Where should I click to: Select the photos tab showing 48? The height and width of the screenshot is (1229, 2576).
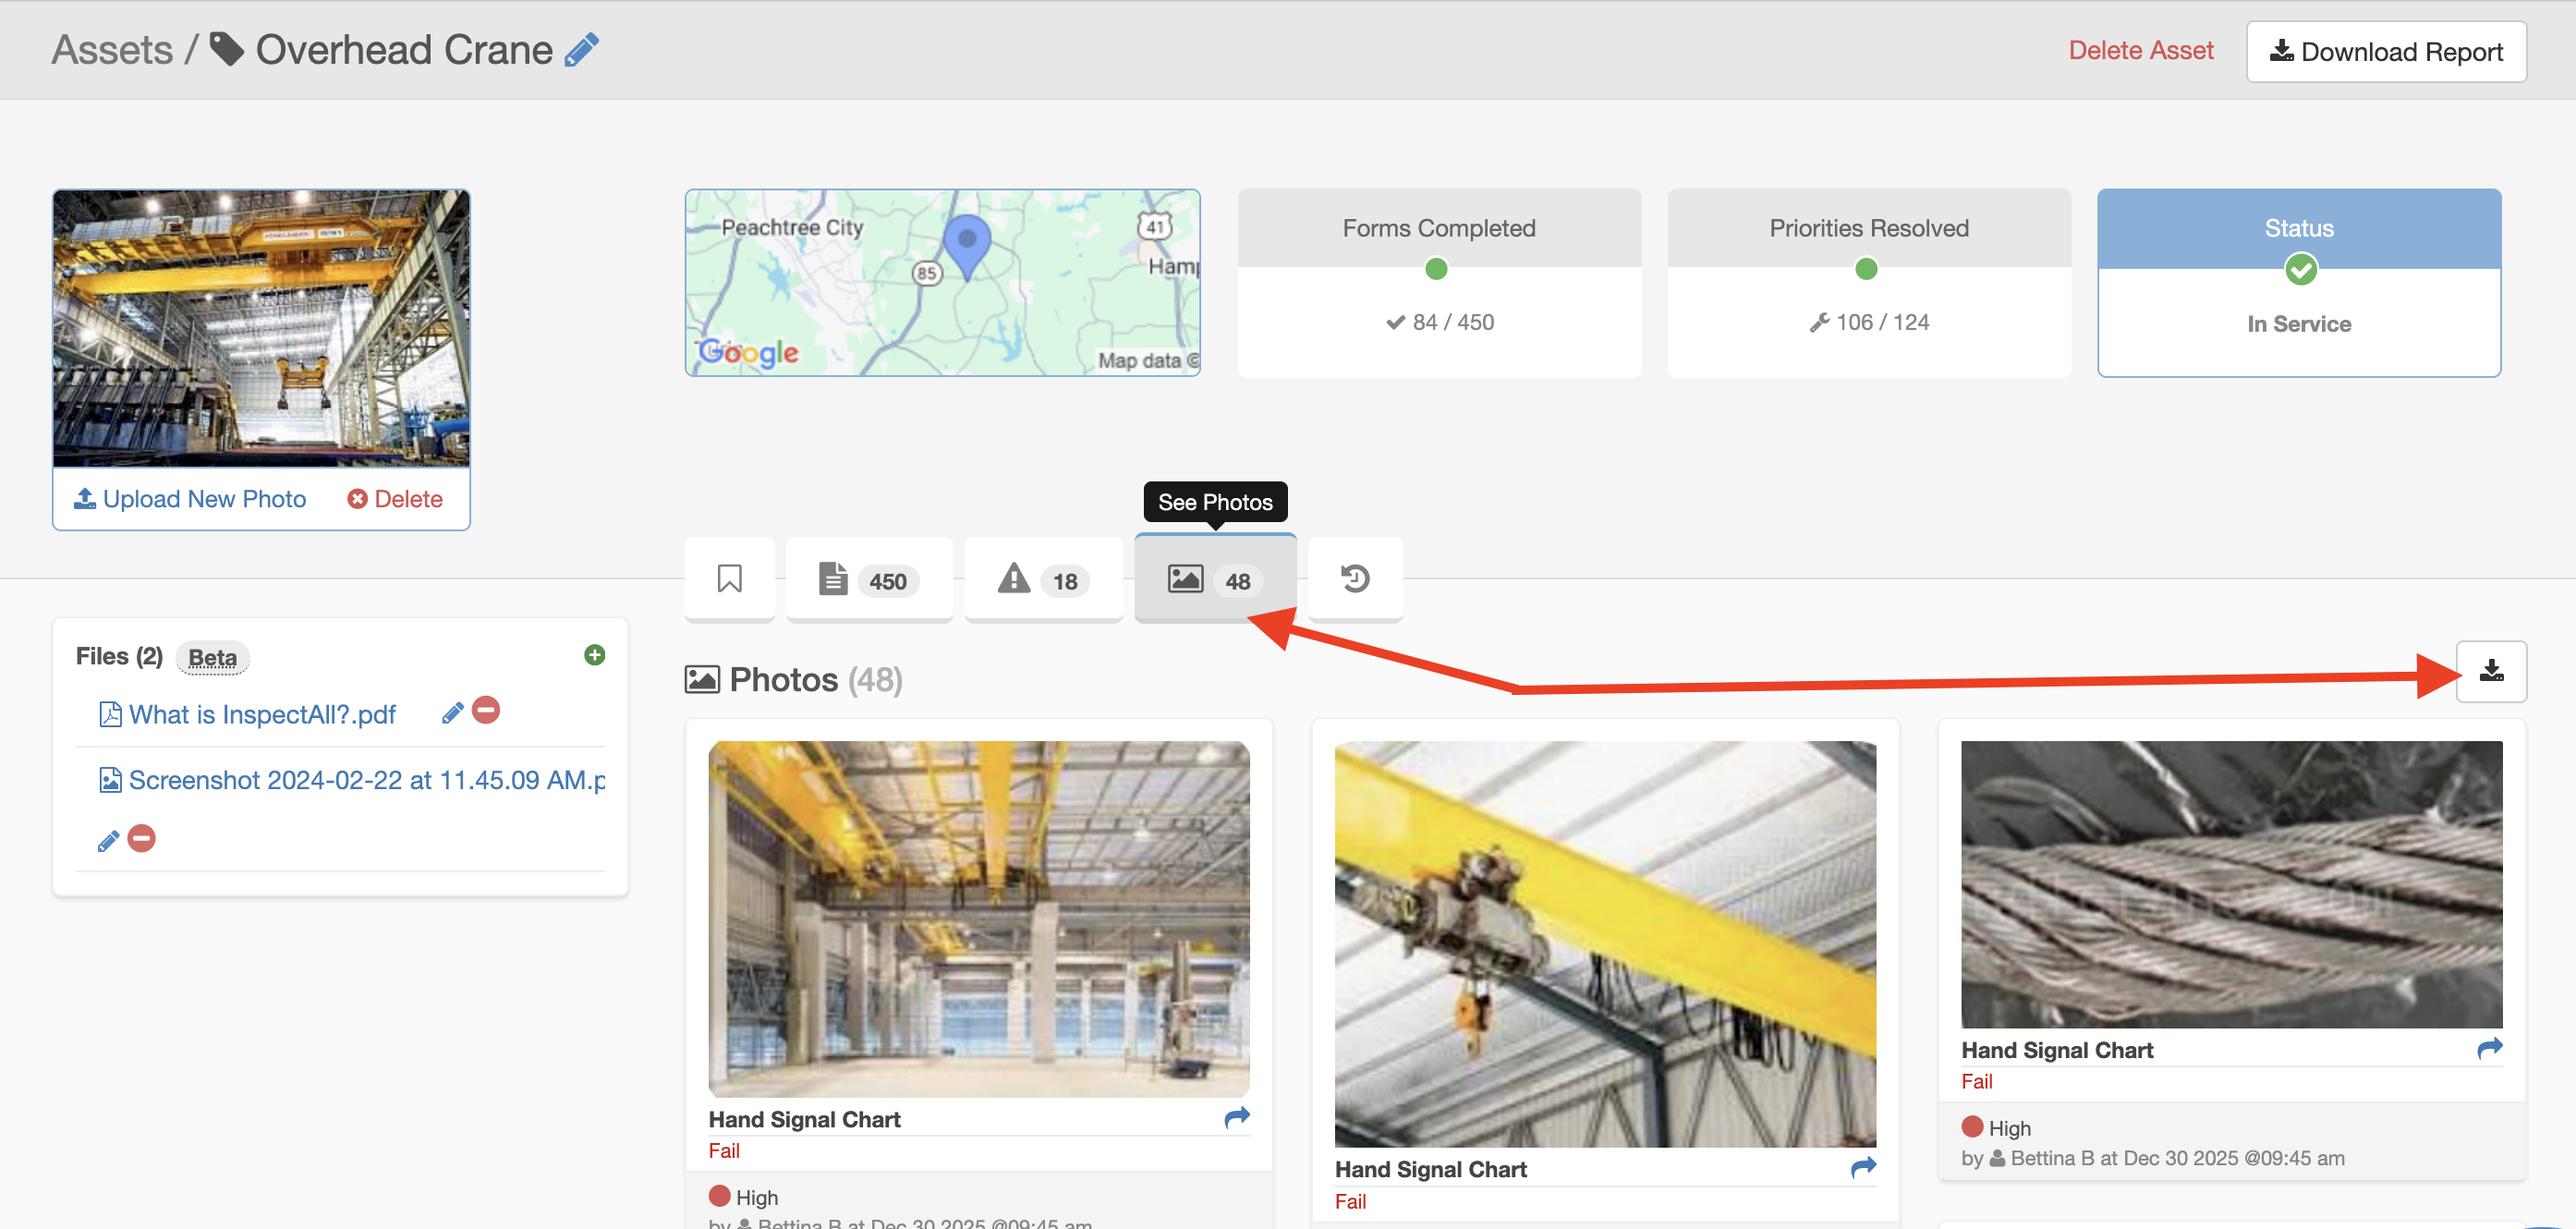(1213, 580)
